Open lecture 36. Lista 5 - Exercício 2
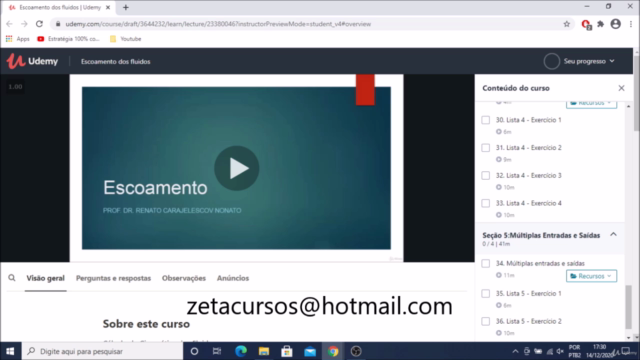640x360 pixels. coord(529,322)
